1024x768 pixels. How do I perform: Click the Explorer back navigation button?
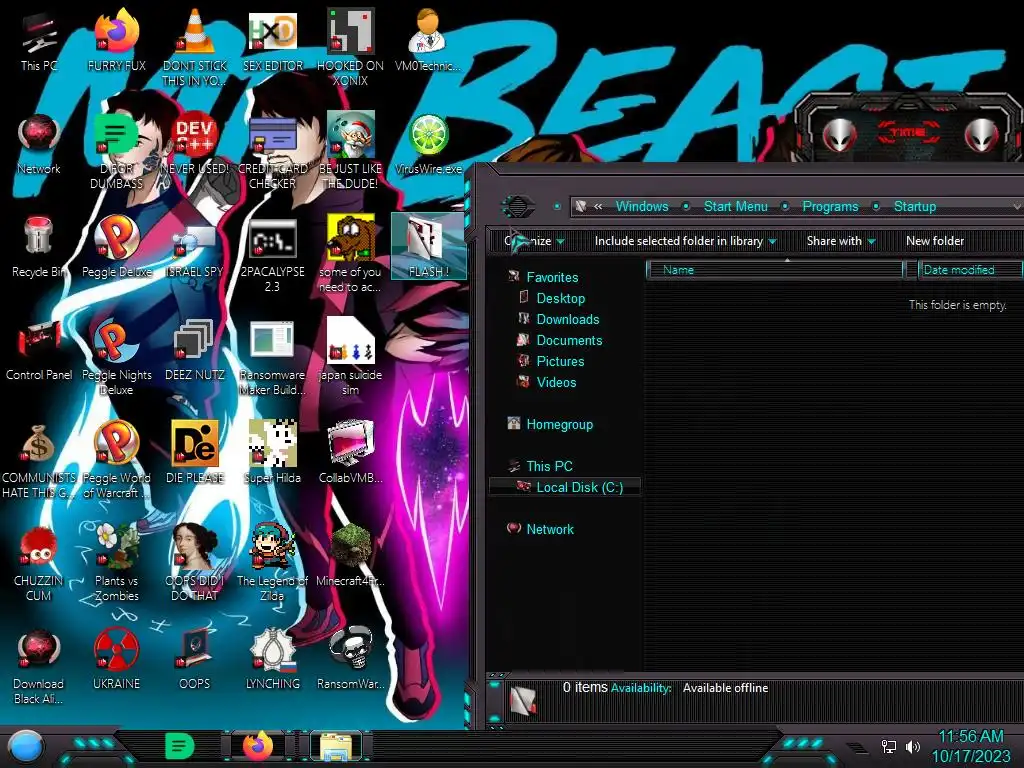point(517,206)
